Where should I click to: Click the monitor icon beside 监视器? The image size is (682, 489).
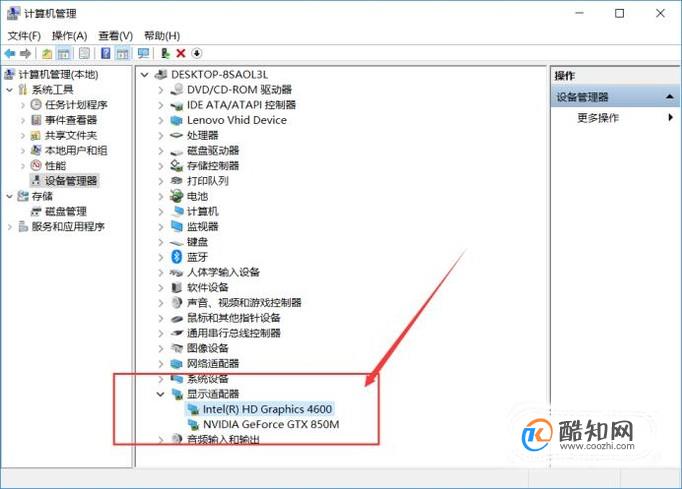(176, 226)
